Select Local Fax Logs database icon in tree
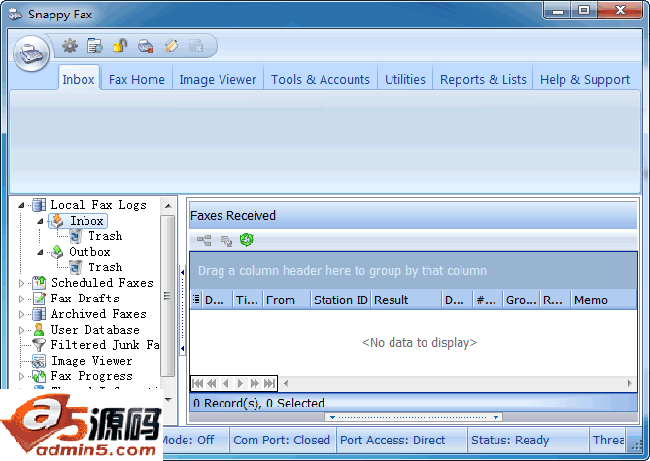The height and width of the screenshot is (461, 650). point(39,205)
